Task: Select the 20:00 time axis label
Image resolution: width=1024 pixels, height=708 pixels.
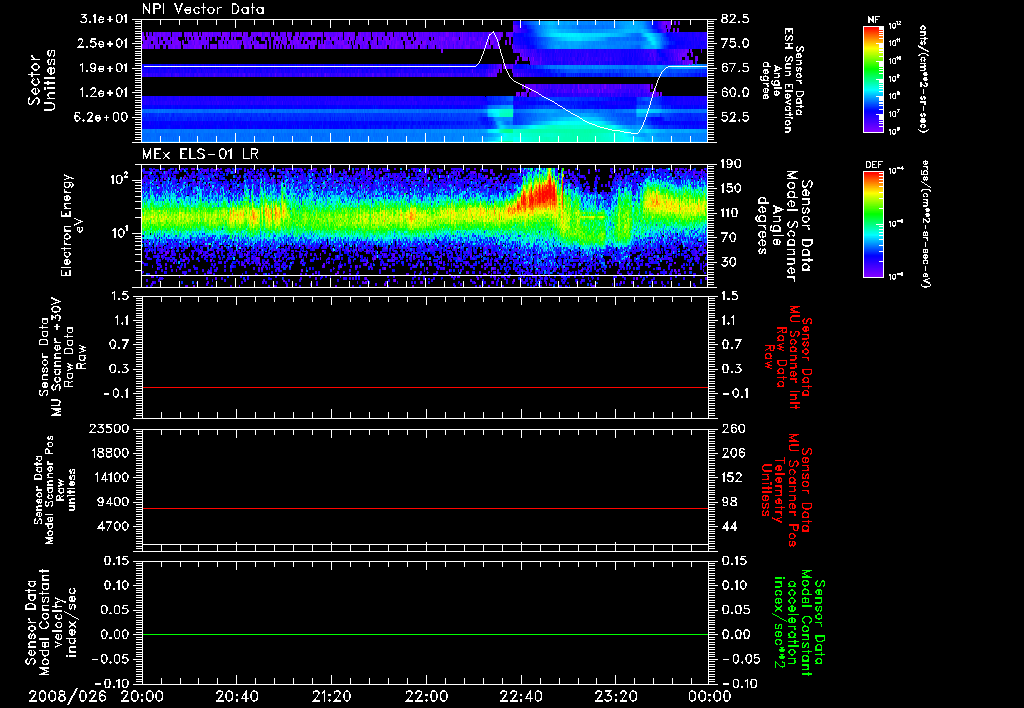Action: pos(142,695)
